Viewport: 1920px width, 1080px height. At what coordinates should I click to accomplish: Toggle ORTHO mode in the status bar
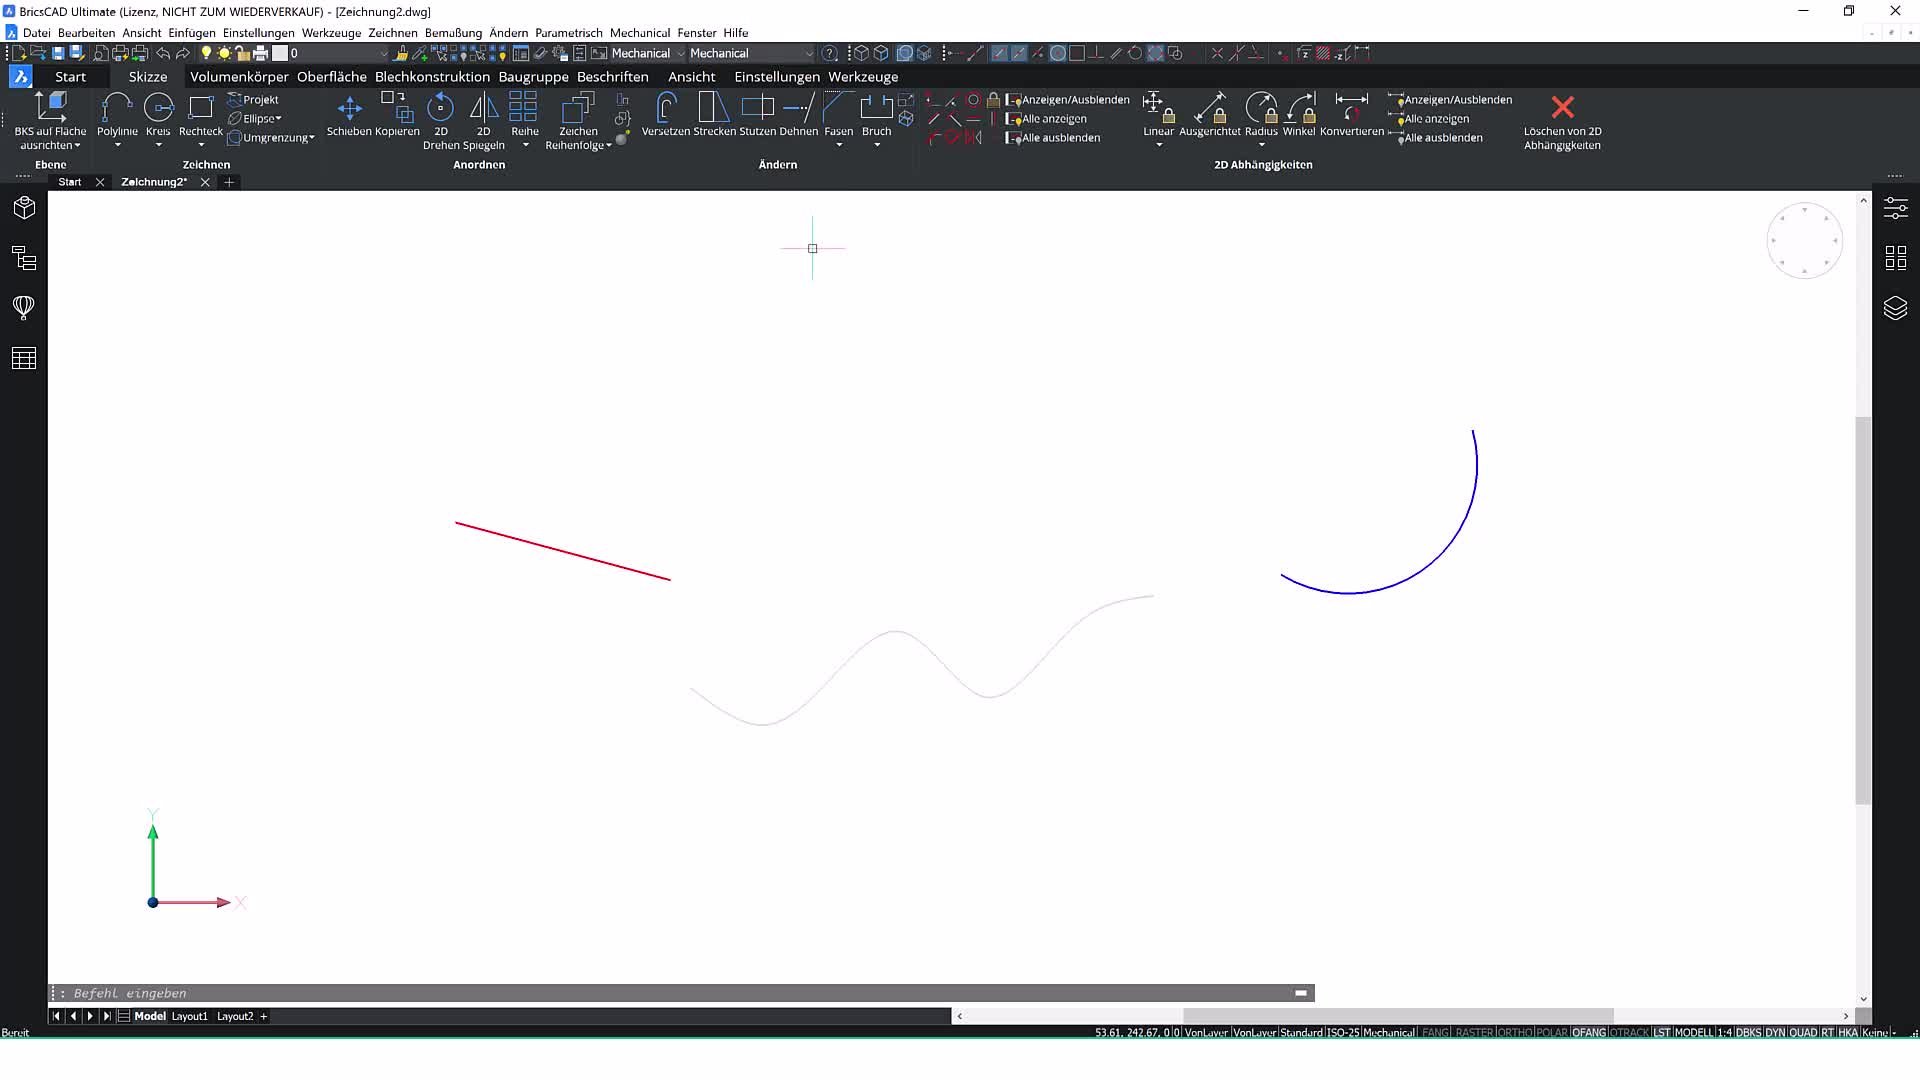pyautogui.click(x=1515, y=1032)
